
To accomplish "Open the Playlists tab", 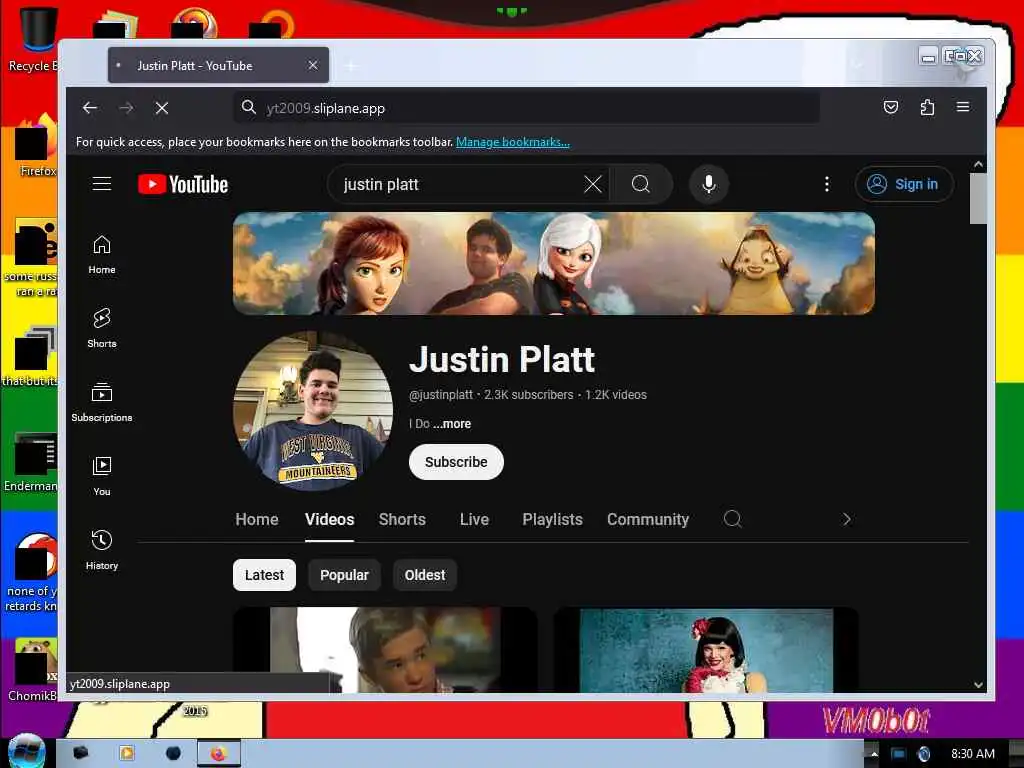I will [552, 519].
